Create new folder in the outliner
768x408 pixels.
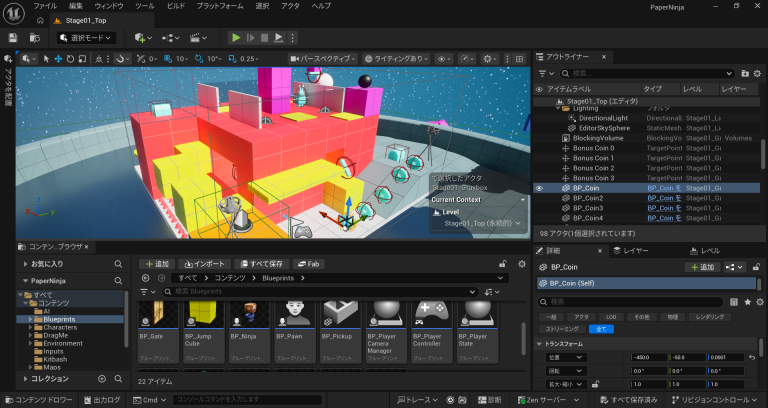pos(745,73)
